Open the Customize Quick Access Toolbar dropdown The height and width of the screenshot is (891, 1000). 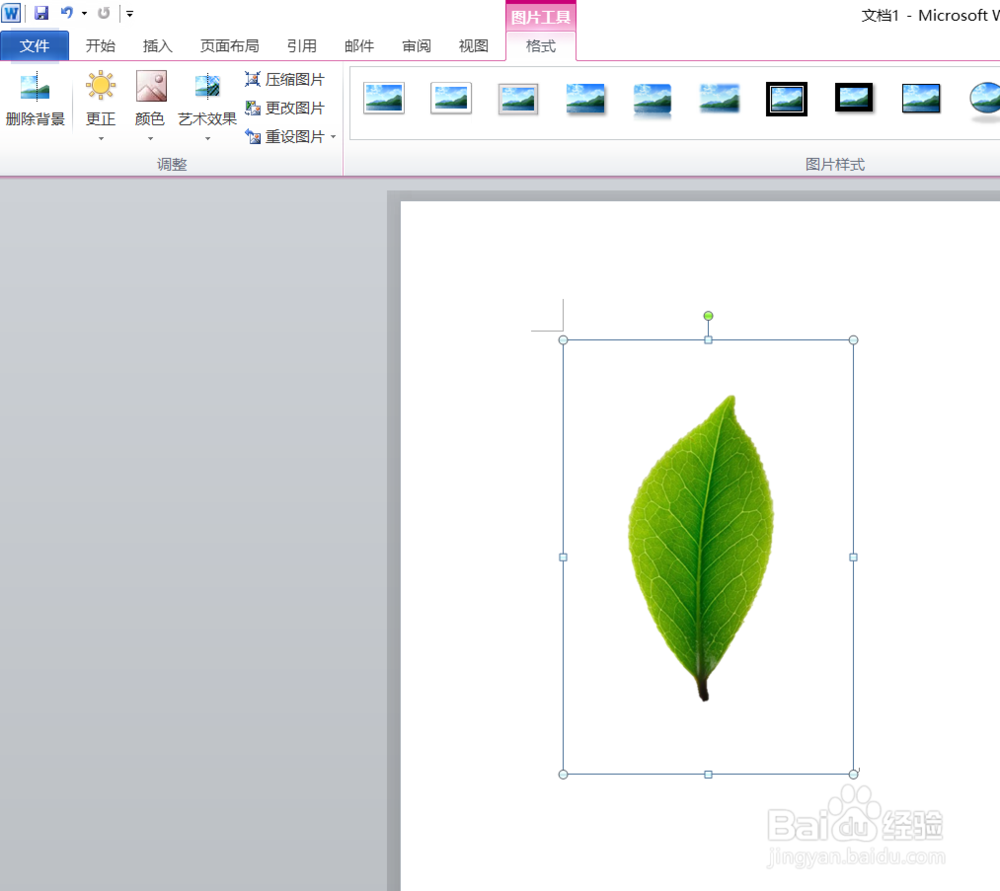tap(129, 13)
